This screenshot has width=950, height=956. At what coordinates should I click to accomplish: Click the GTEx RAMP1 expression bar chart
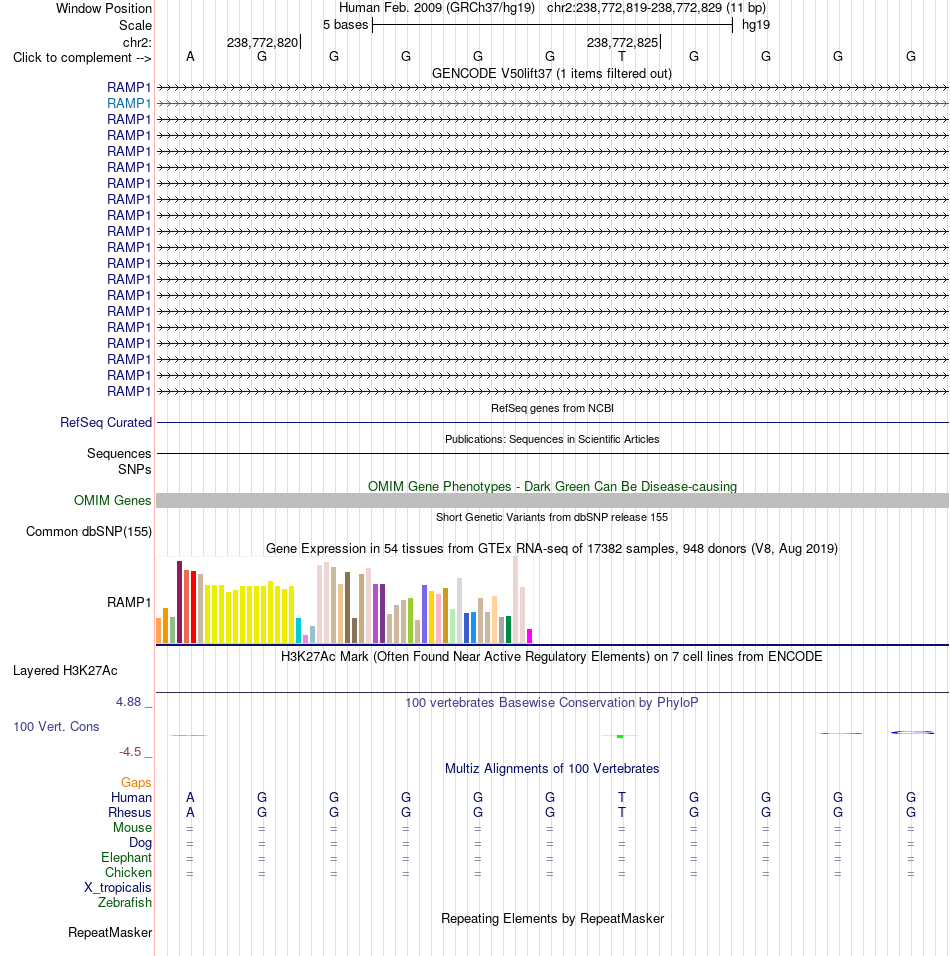click(345, 601)
